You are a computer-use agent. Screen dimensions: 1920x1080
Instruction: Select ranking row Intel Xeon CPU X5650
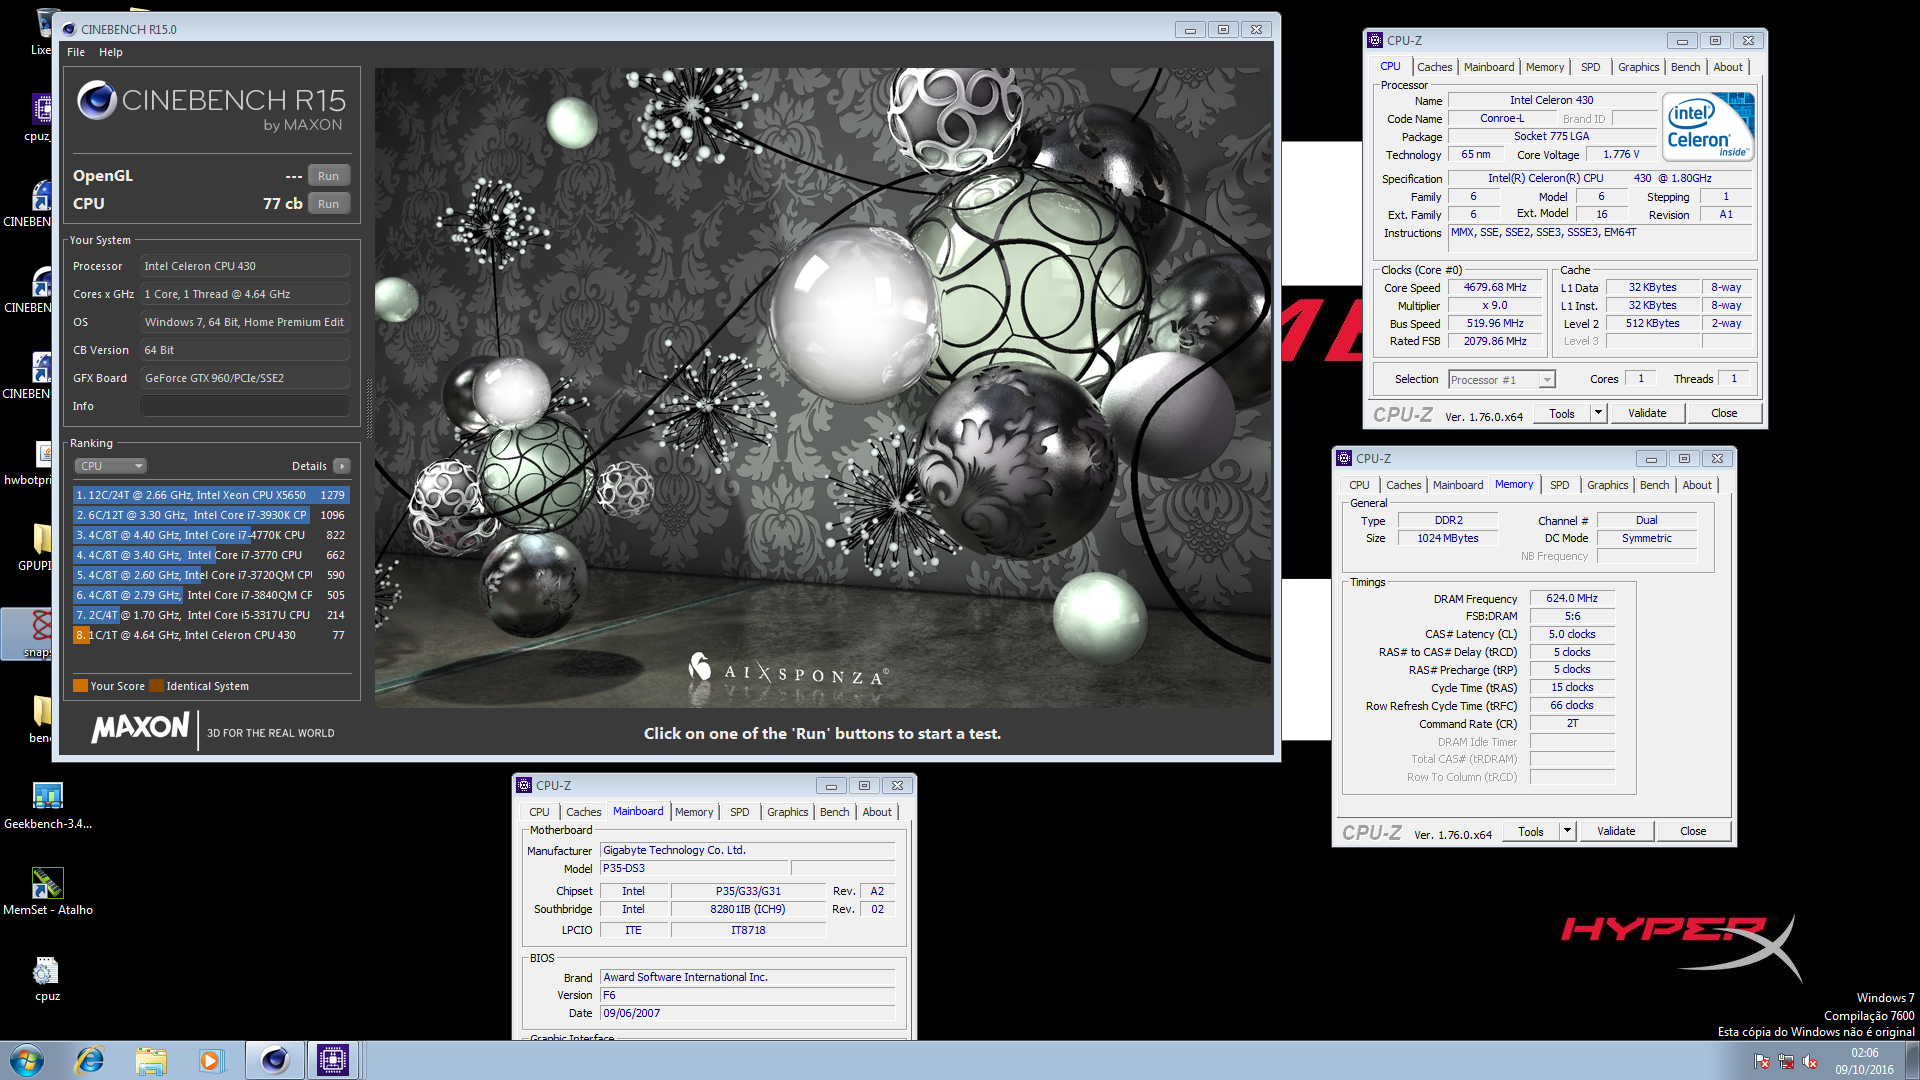(211, 495)
